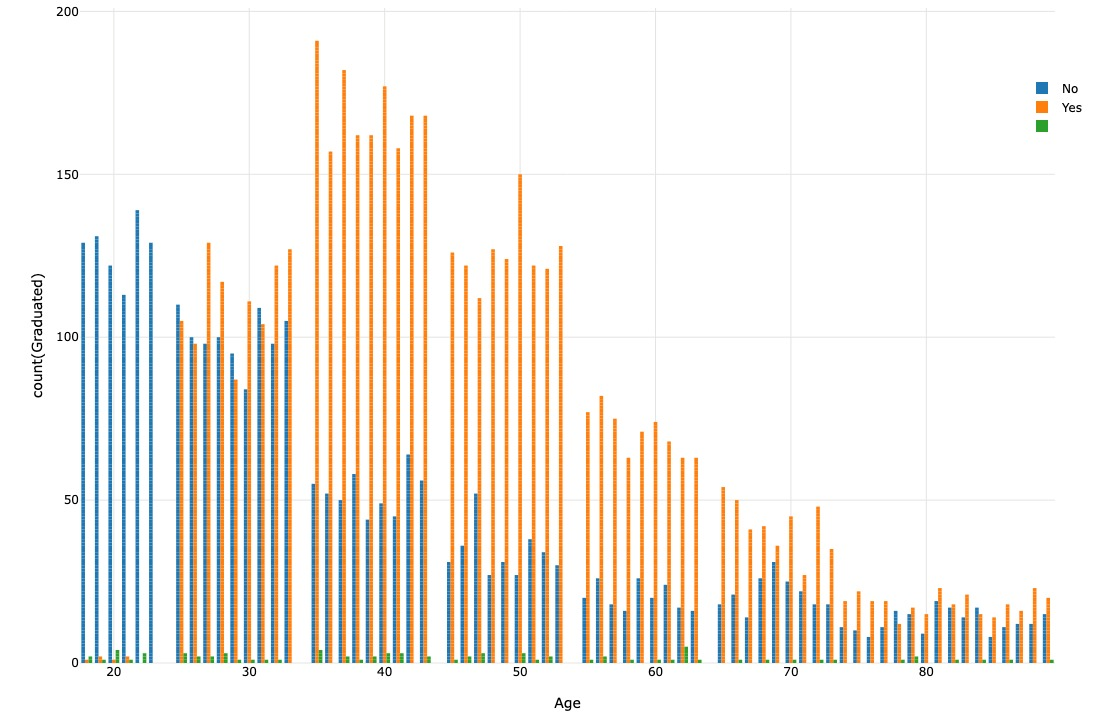
Task: Select the tallest blue bar near age 22
Action: [x=137, y=435]
